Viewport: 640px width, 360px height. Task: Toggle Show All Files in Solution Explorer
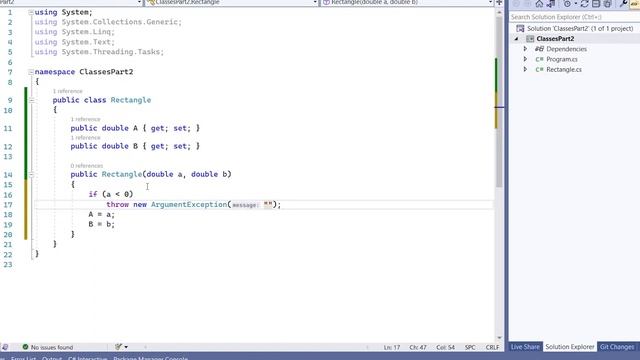607,4
